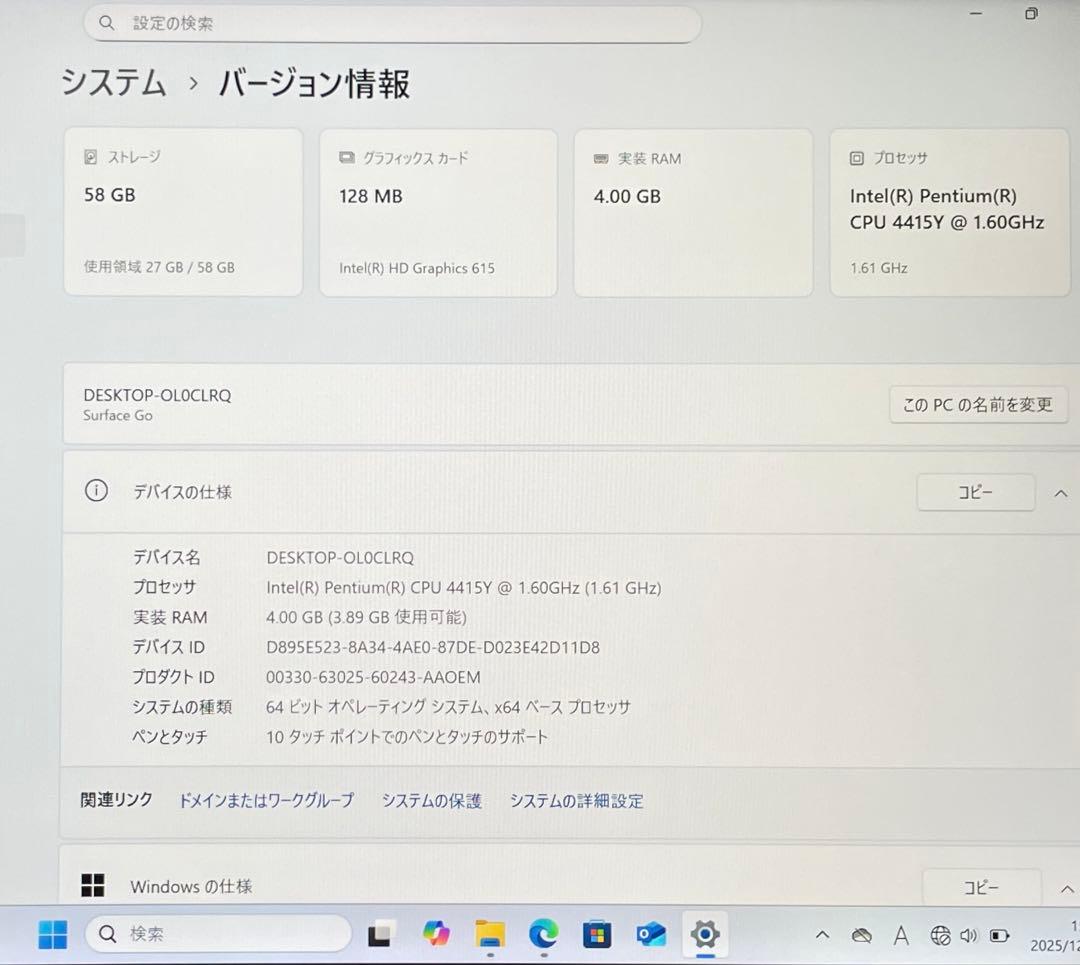Select the ペンとタッチ support value
1080x965 pixels.
point(407,737)
